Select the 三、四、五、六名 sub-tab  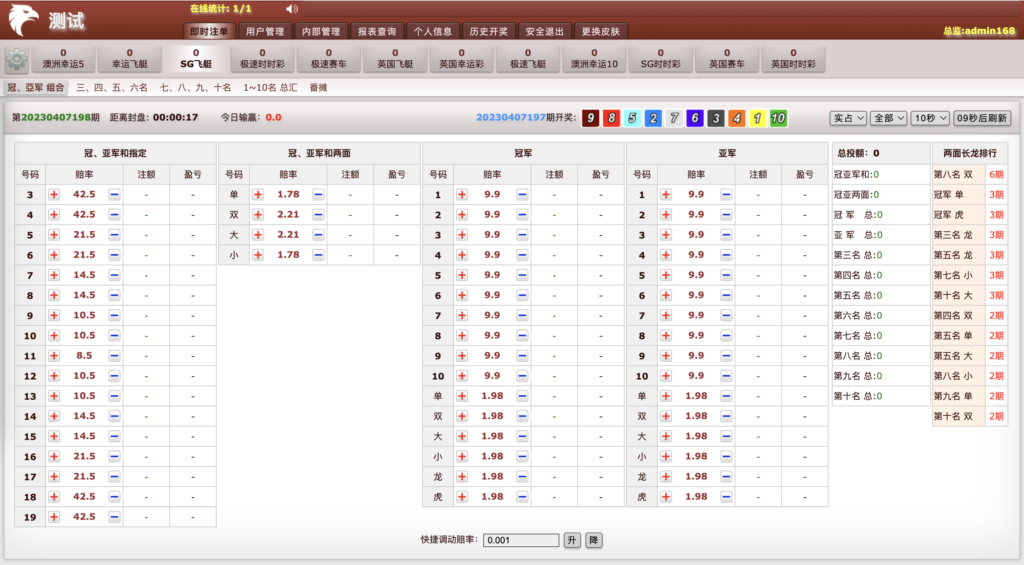pyautogui.click(x=112, y=88)
